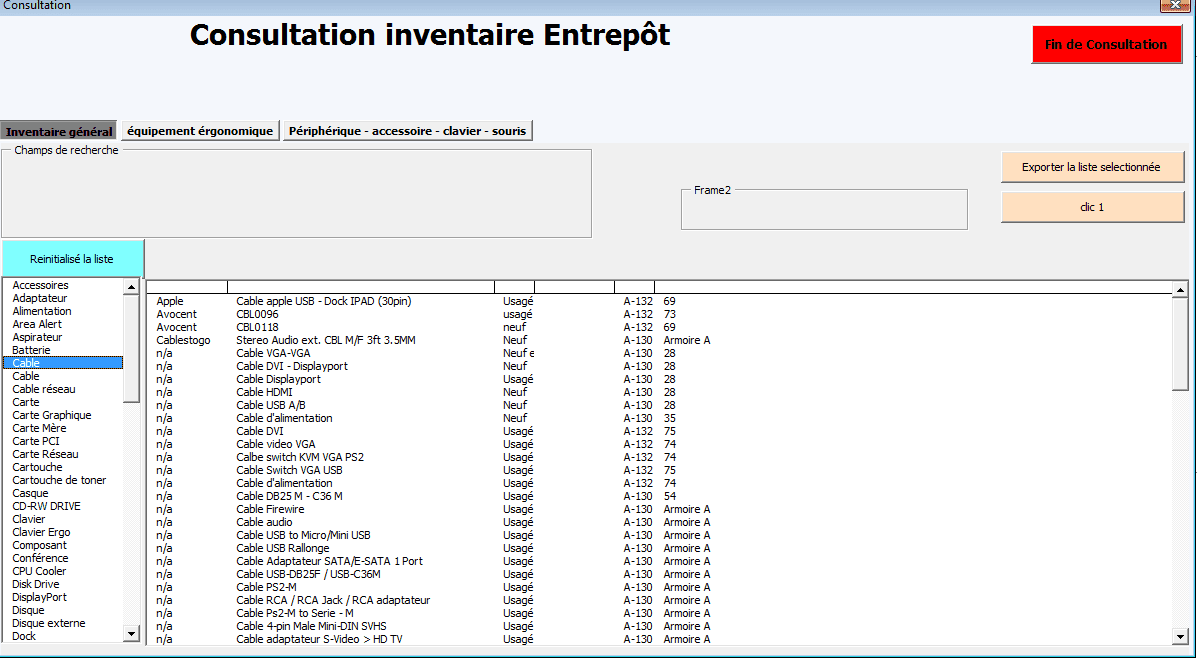The width and height of the screenshot is (1197, 658).
Task: Click inventory results scrollbar down arrow
Action: [1180, 635]
